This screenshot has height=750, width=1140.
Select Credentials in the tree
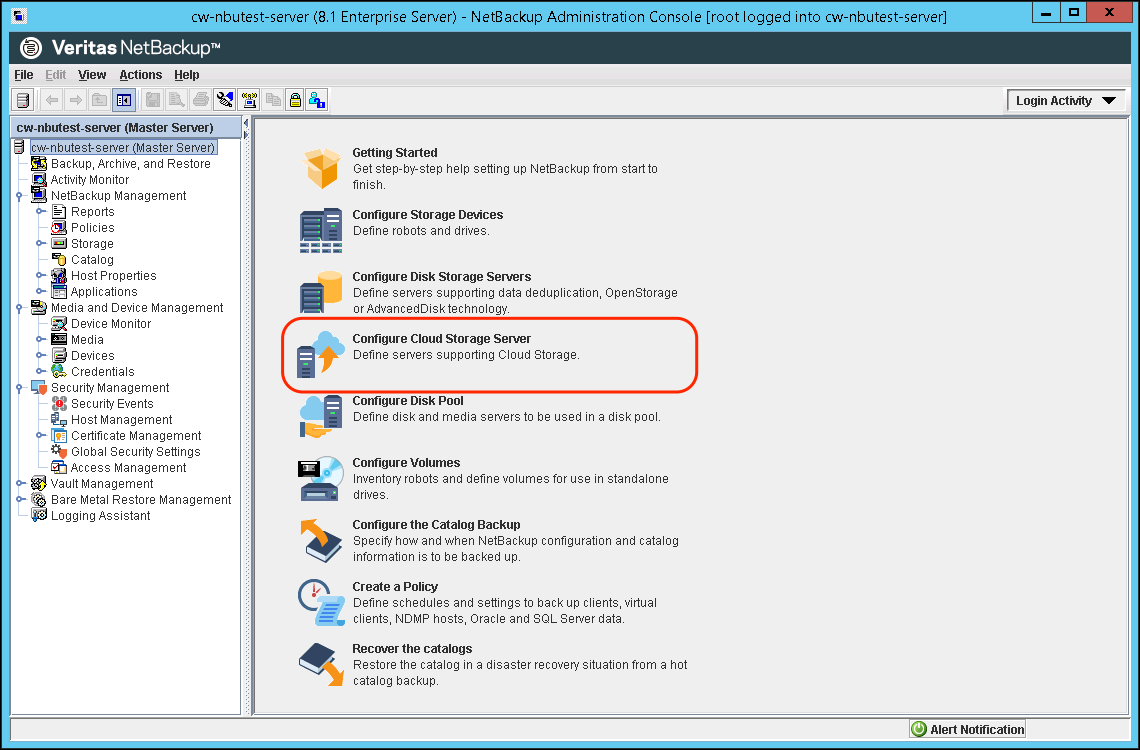[103, 371]
